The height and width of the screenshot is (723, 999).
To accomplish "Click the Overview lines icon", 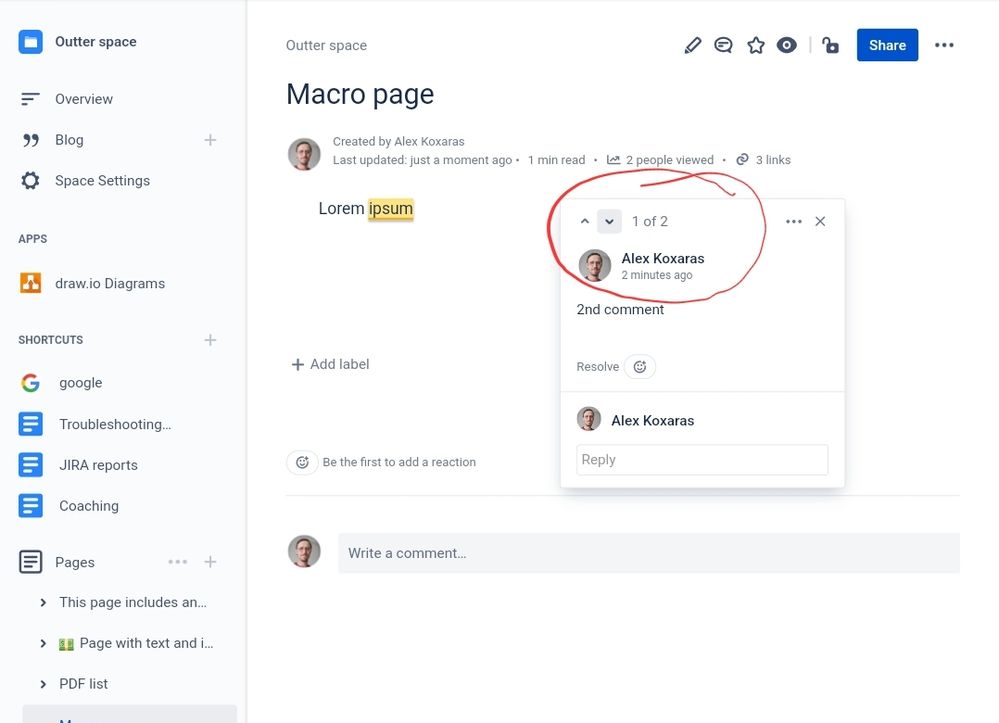I will coord(30,99).
